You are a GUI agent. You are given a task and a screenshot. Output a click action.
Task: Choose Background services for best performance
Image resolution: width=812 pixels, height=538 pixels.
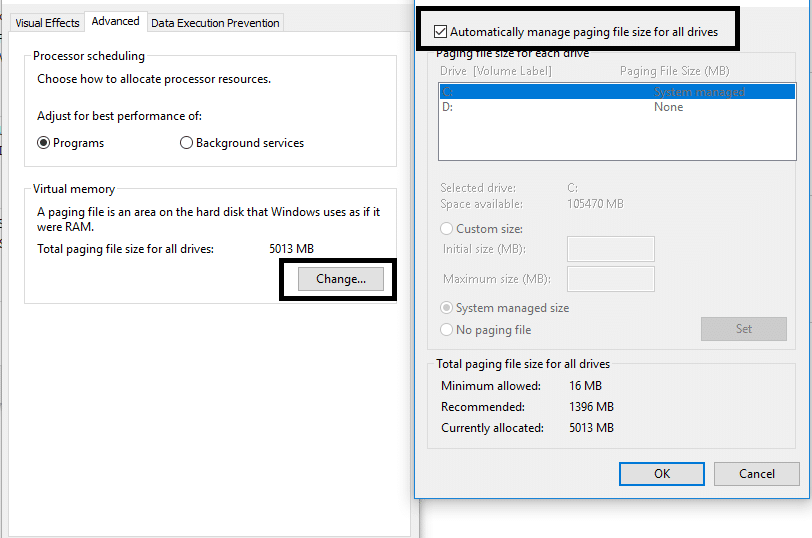[x=186, y=143]
